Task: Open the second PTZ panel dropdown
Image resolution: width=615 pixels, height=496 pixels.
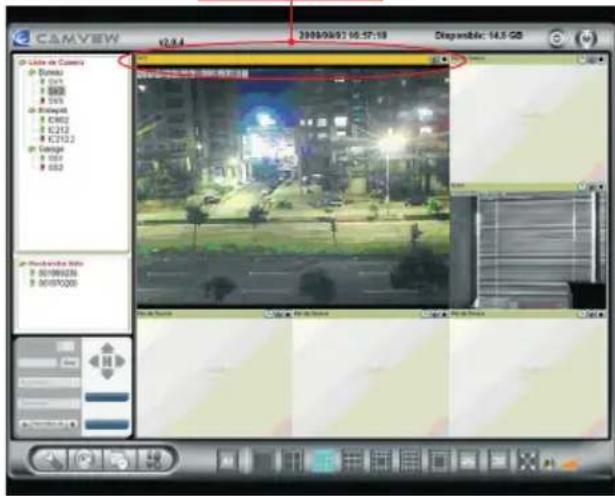Action: (x=49, y=403)
